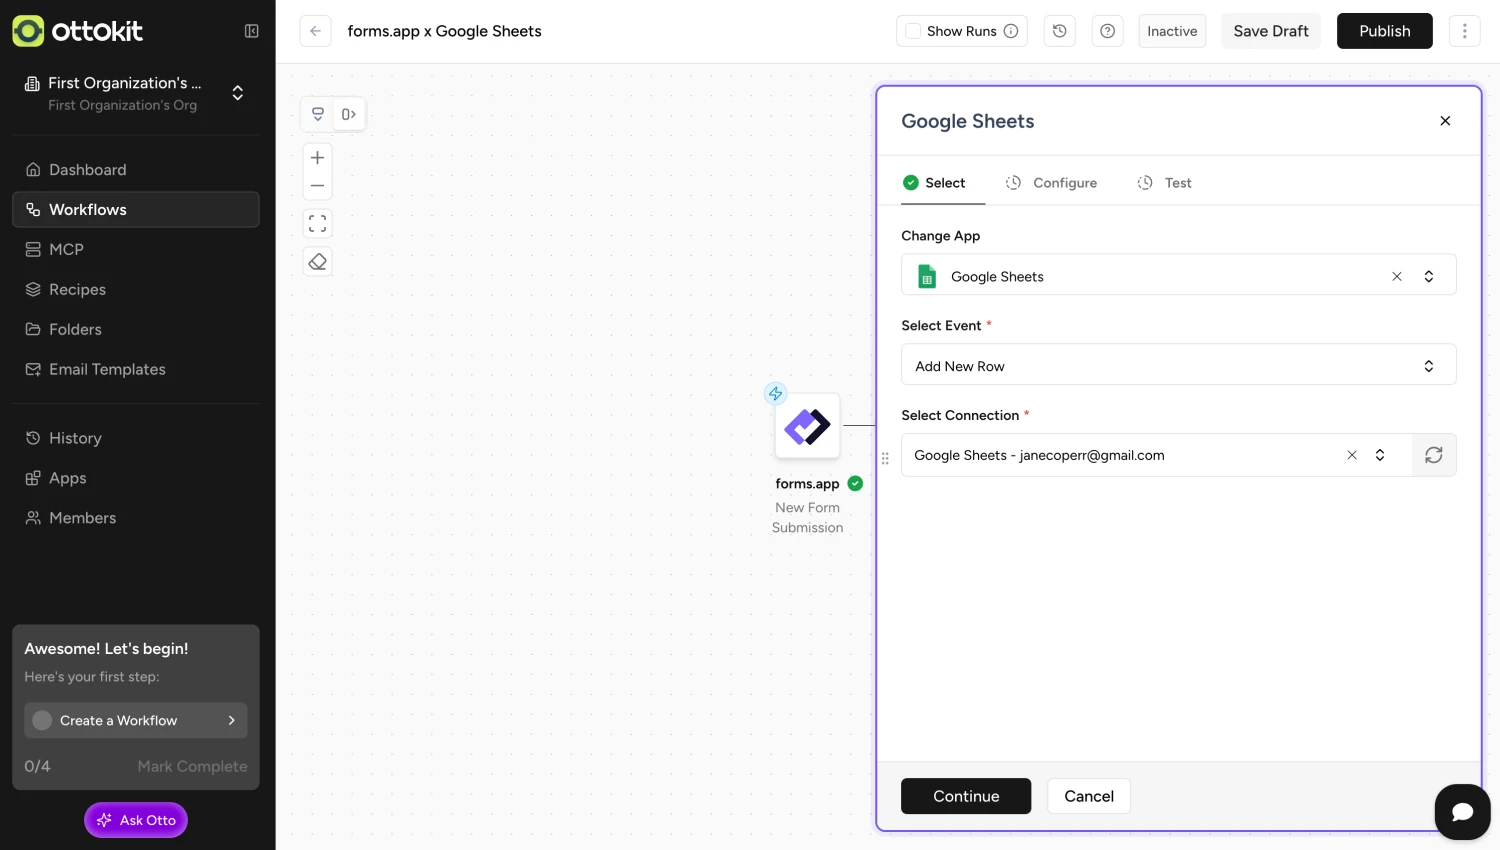Open version history from the top bar
The height and width of the screenshot is (850, 1500).
click(x=1059, y=31)
